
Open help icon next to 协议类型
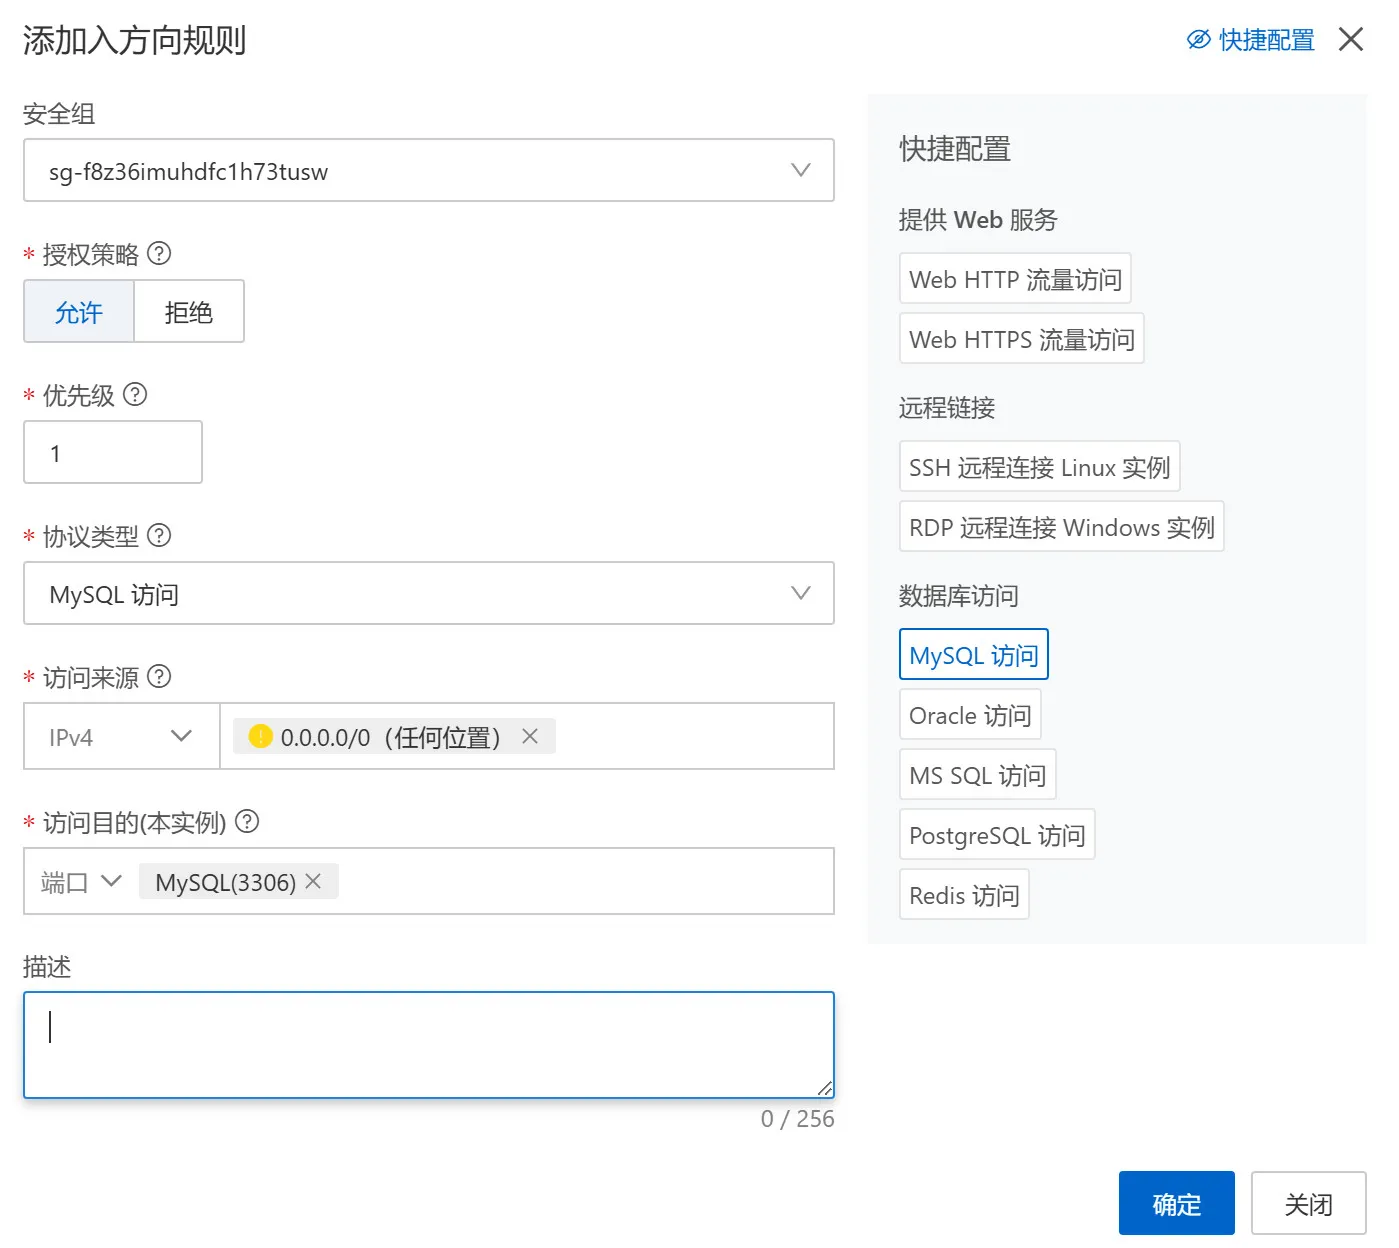click(x=159, y=535)
